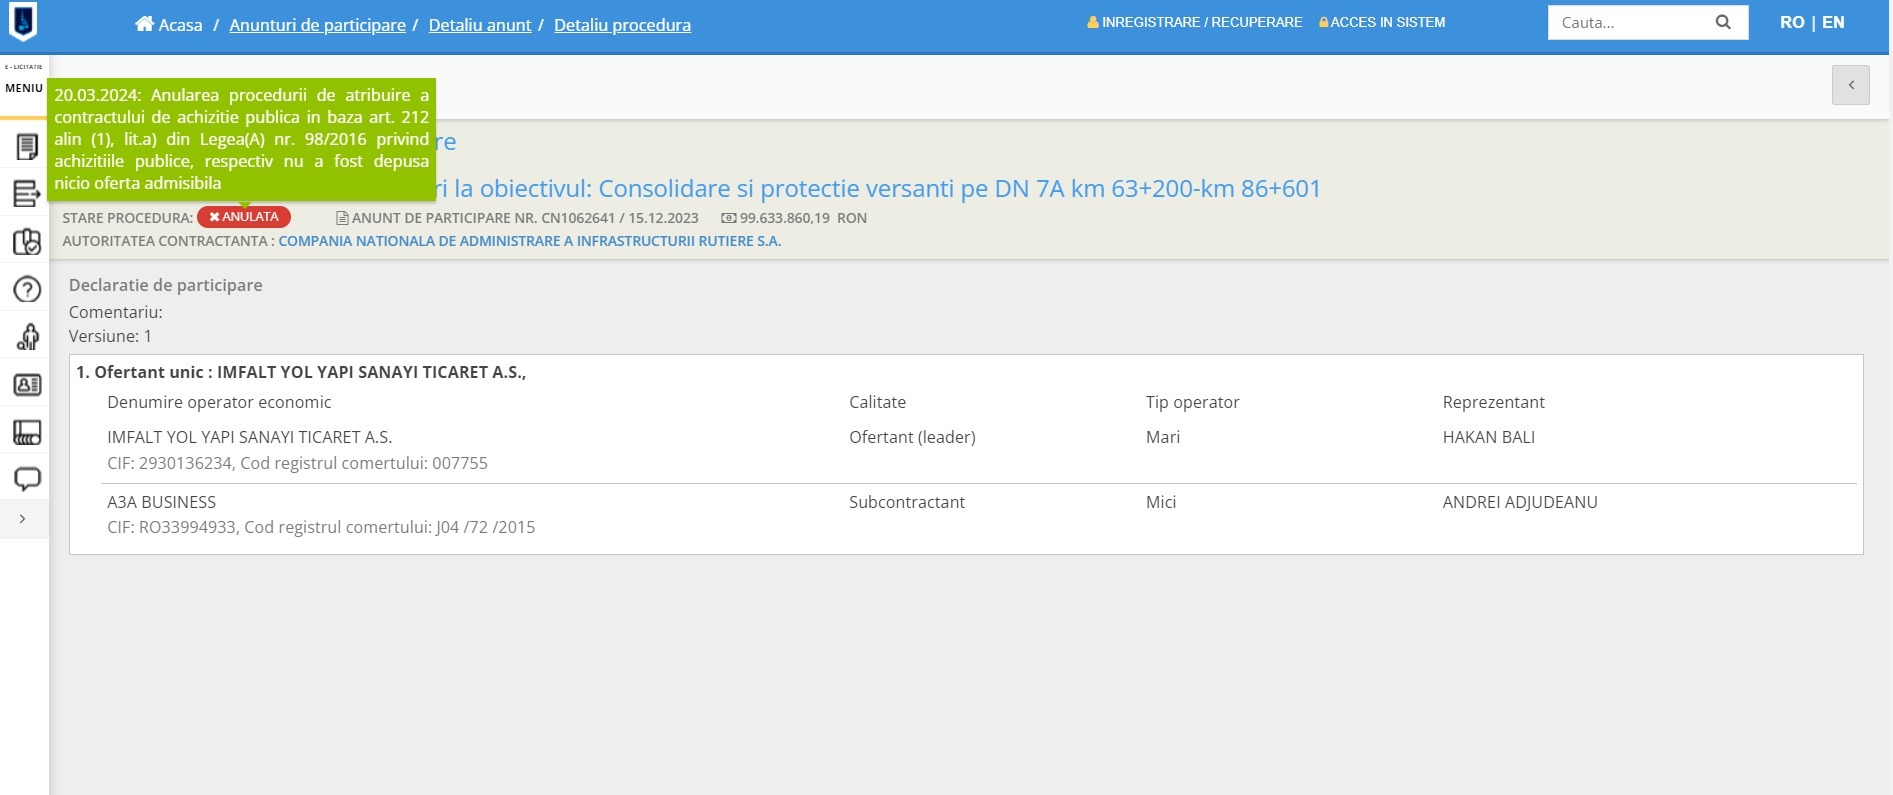Viewport: 1893px width, 795px height.
Task: Click Declaratie de participare heading
Action: pos(166,285)
